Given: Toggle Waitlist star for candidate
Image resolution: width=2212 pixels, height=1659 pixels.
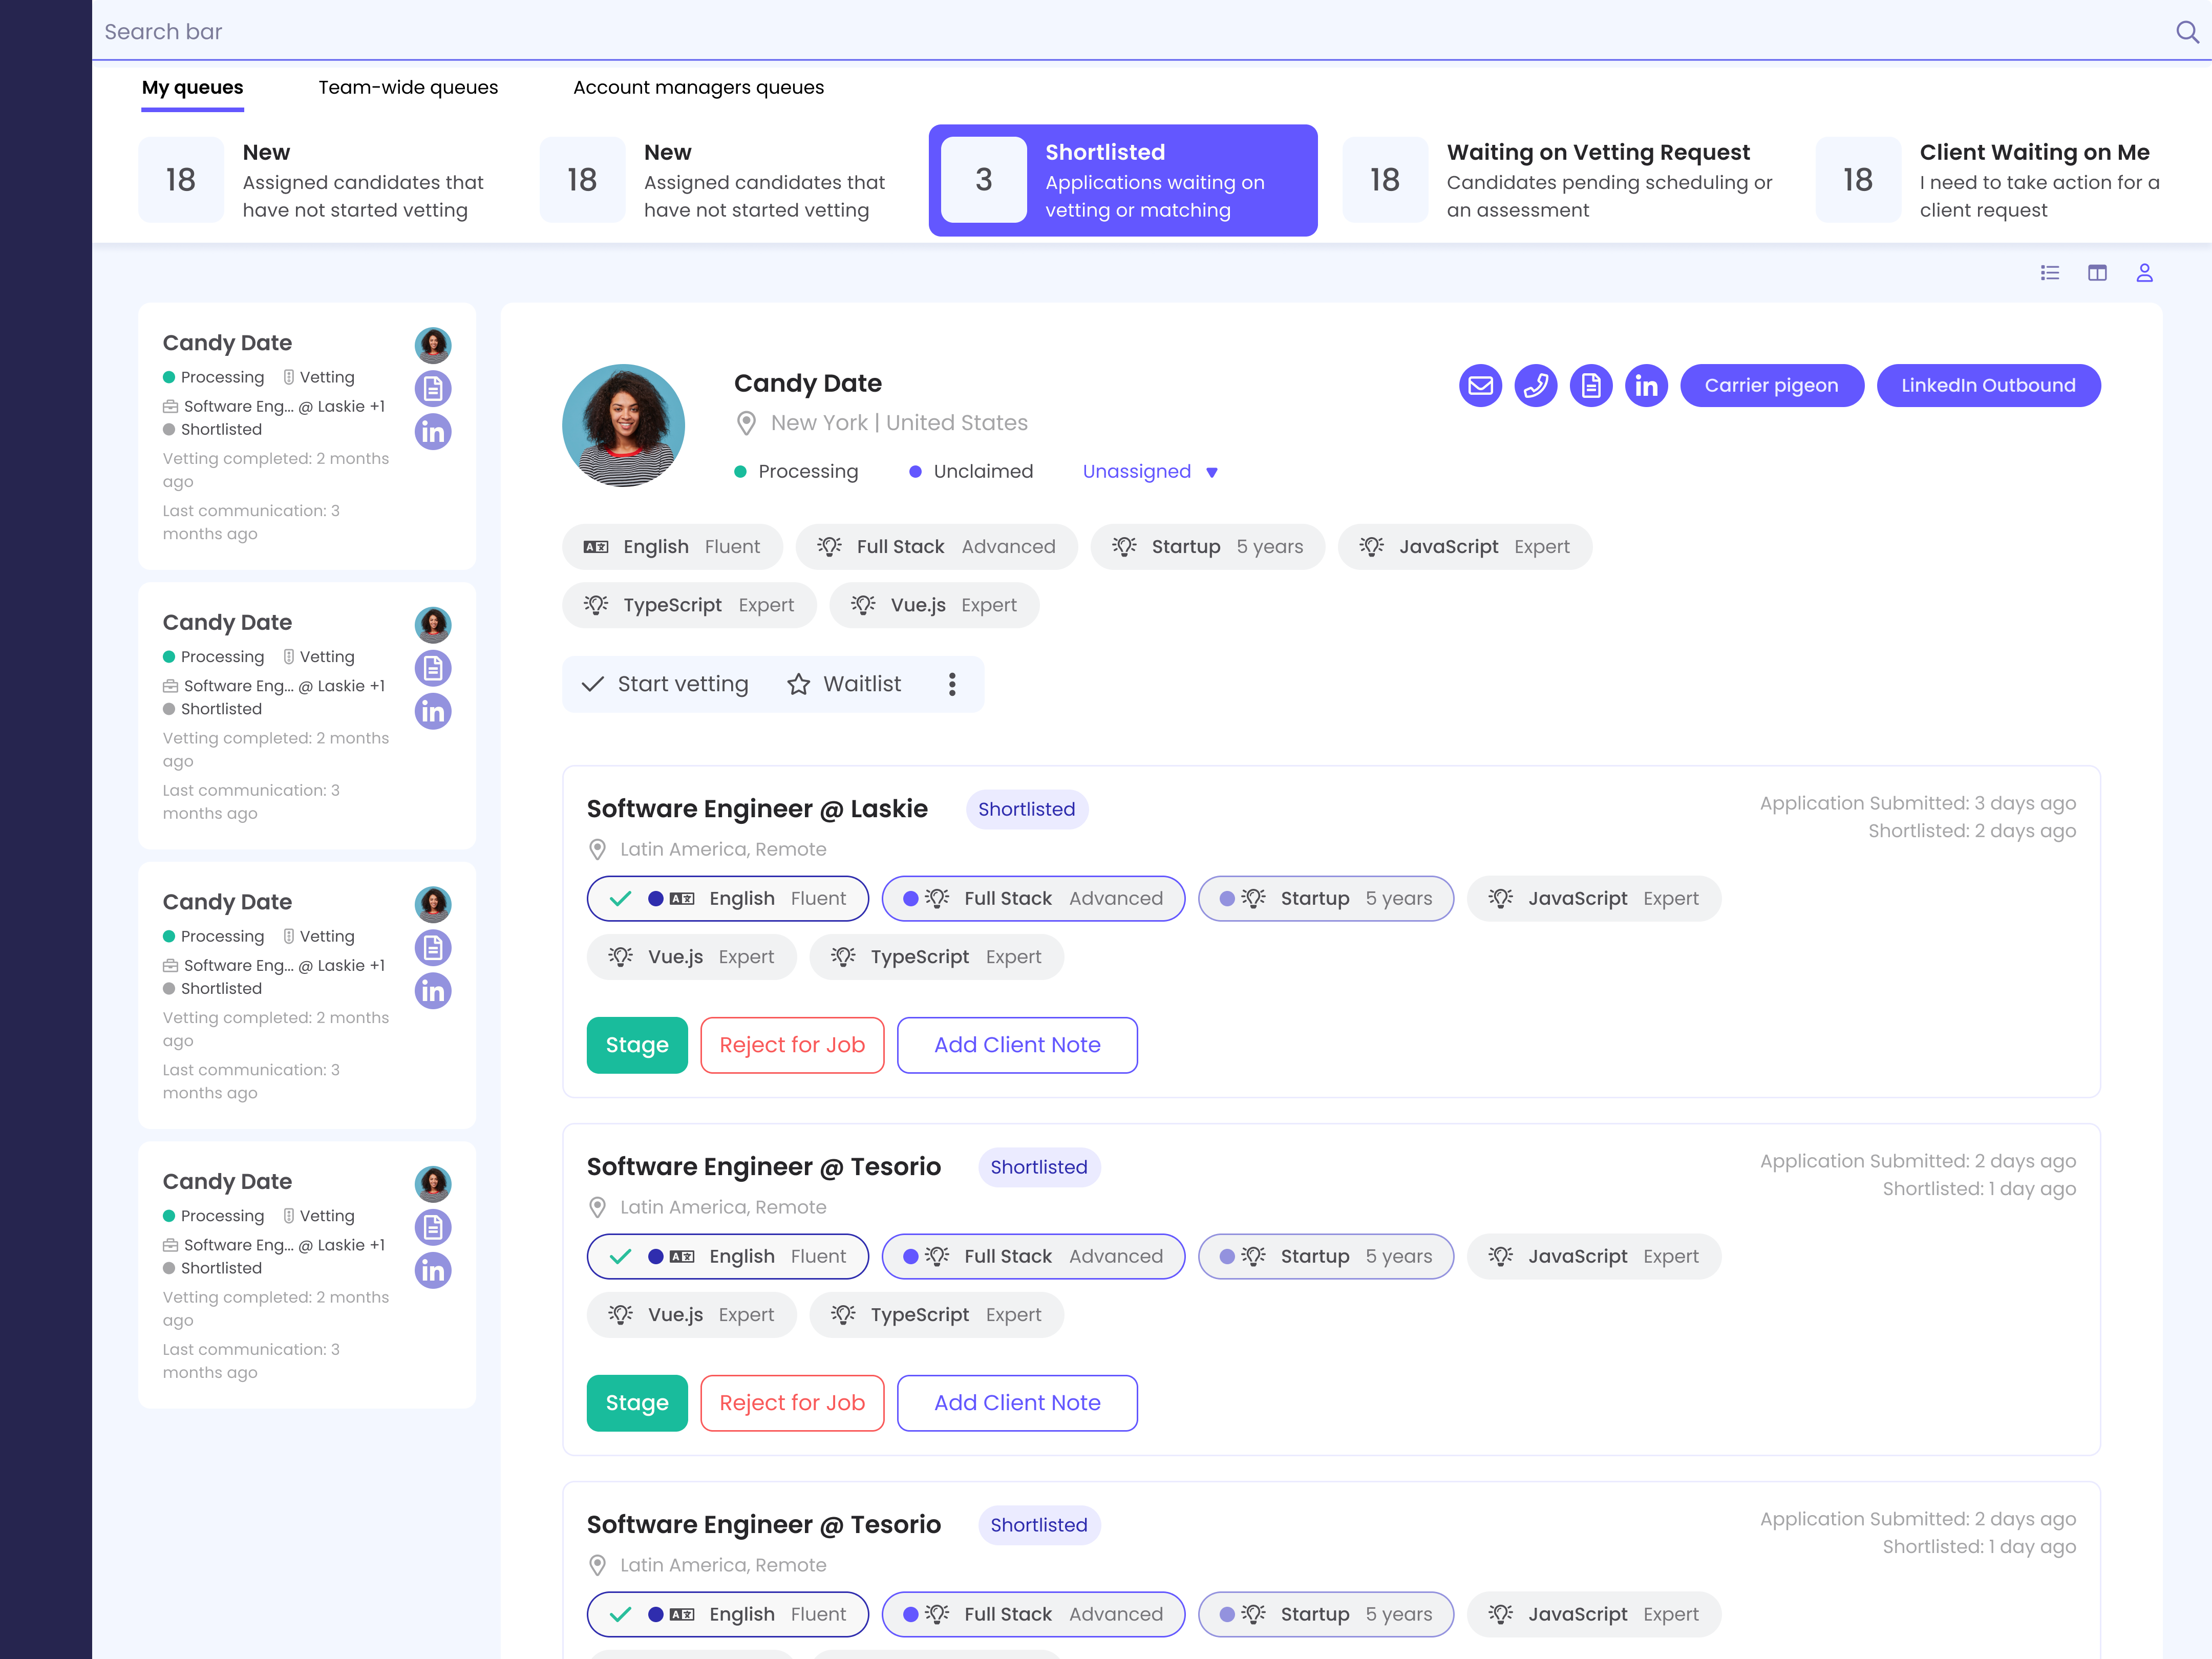Looking at the screenshot, I should click(798, 684).
